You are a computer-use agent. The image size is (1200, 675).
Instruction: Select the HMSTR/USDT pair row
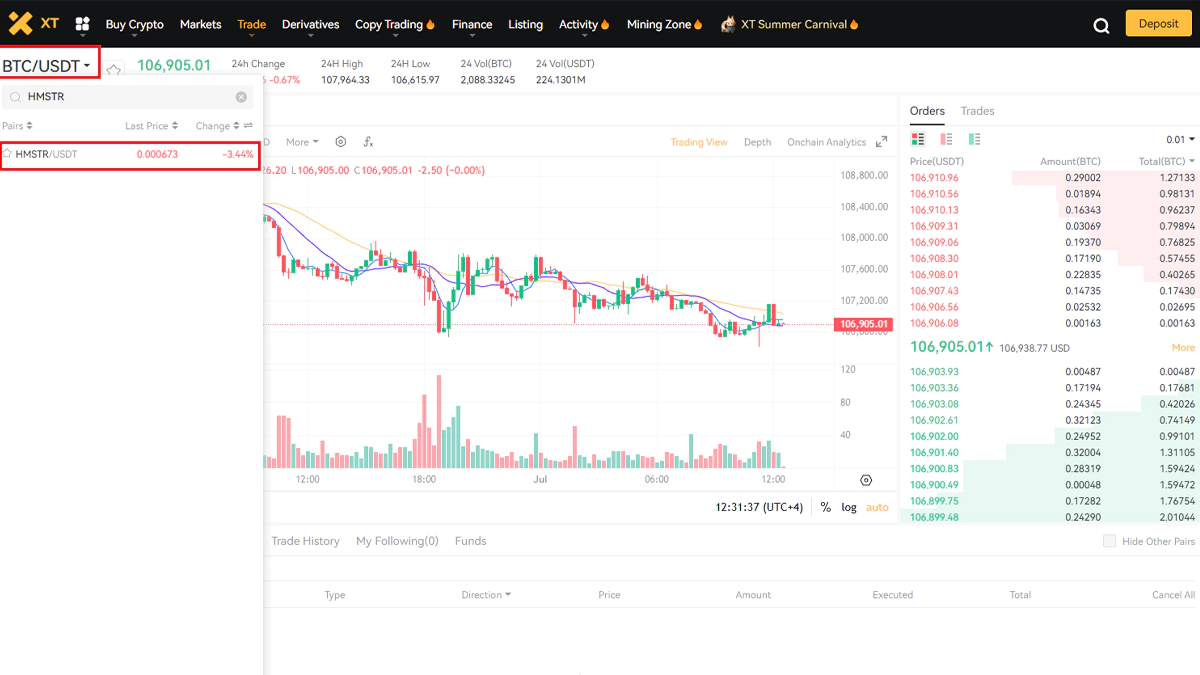(x=130, y=154)
